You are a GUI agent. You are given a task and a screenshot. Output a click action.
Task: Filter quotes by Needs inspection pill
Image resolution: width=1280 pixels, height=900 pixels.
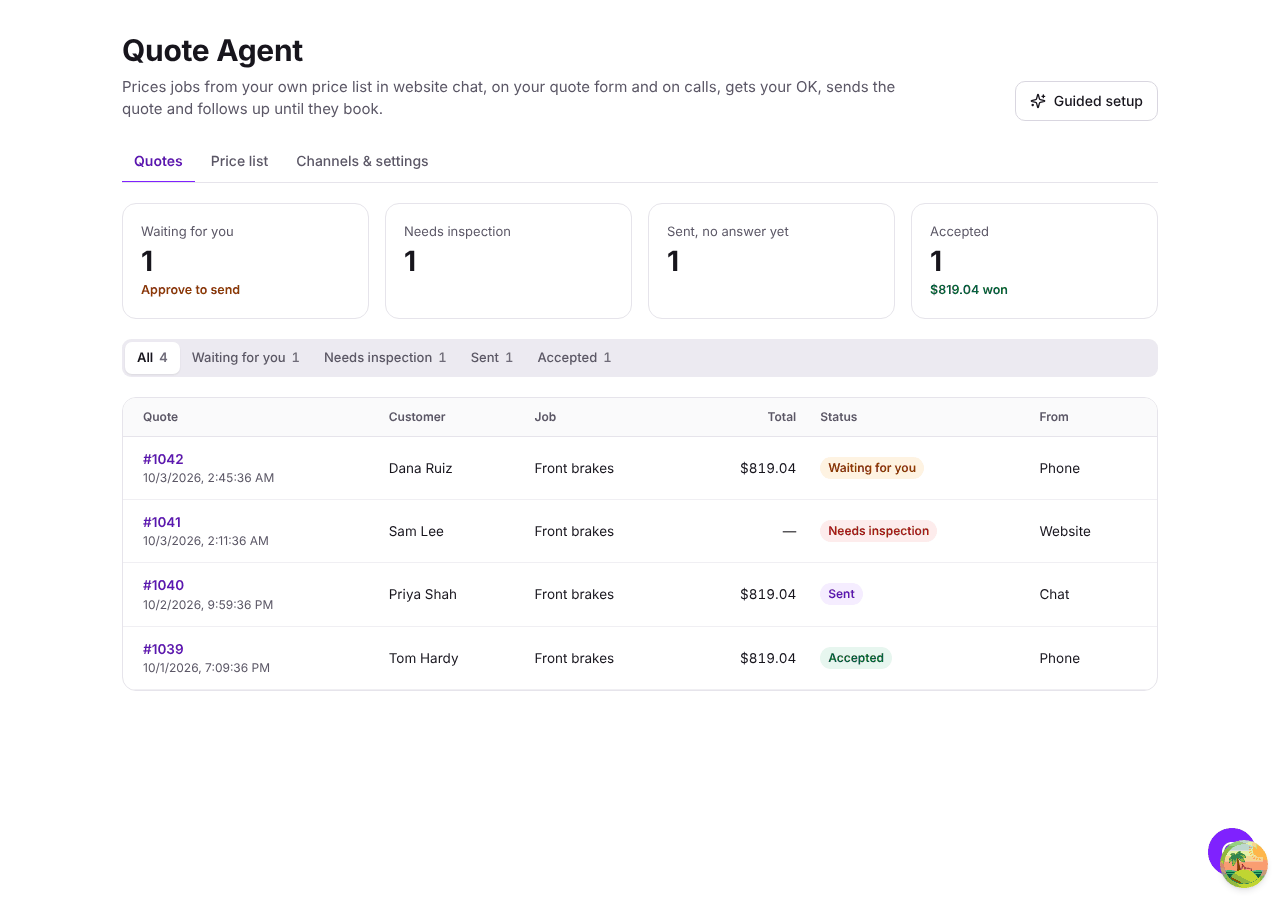pyautogui.click(x=385, y=358)
